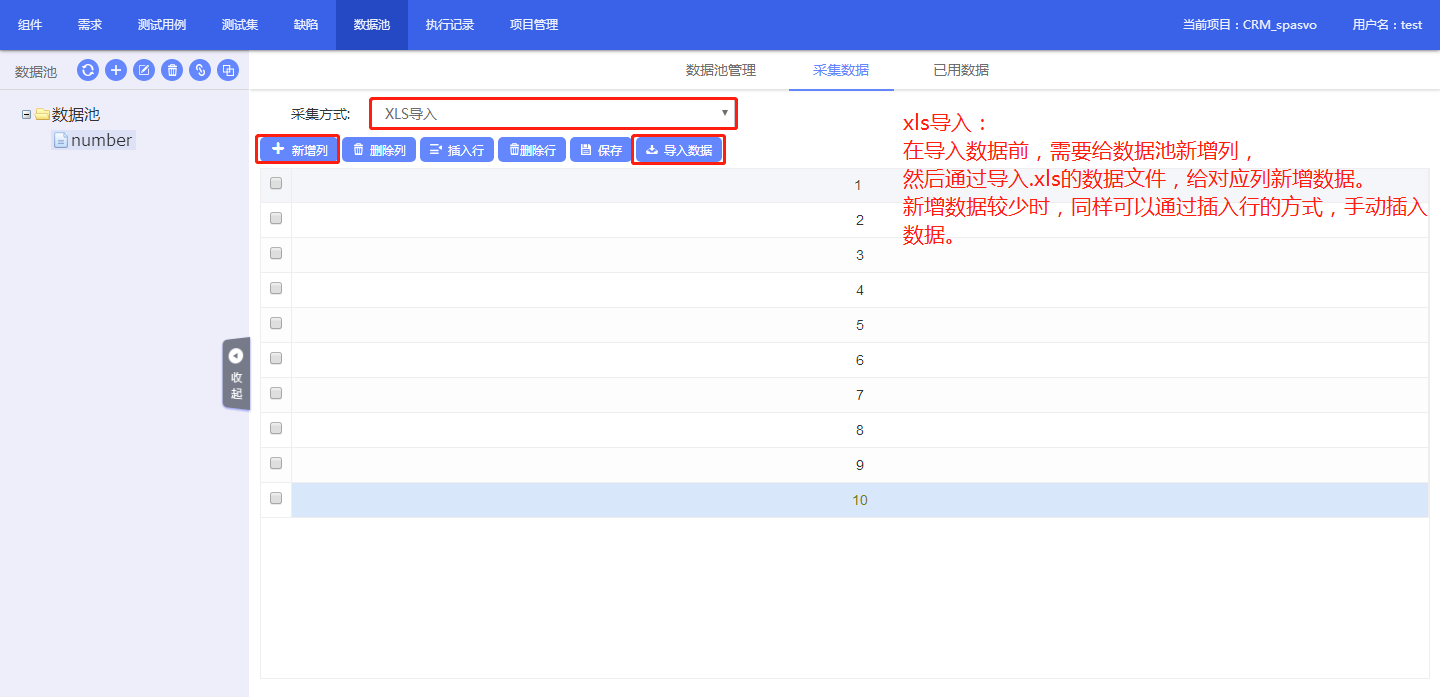Click the 导入数据 button

click(679, 150)
